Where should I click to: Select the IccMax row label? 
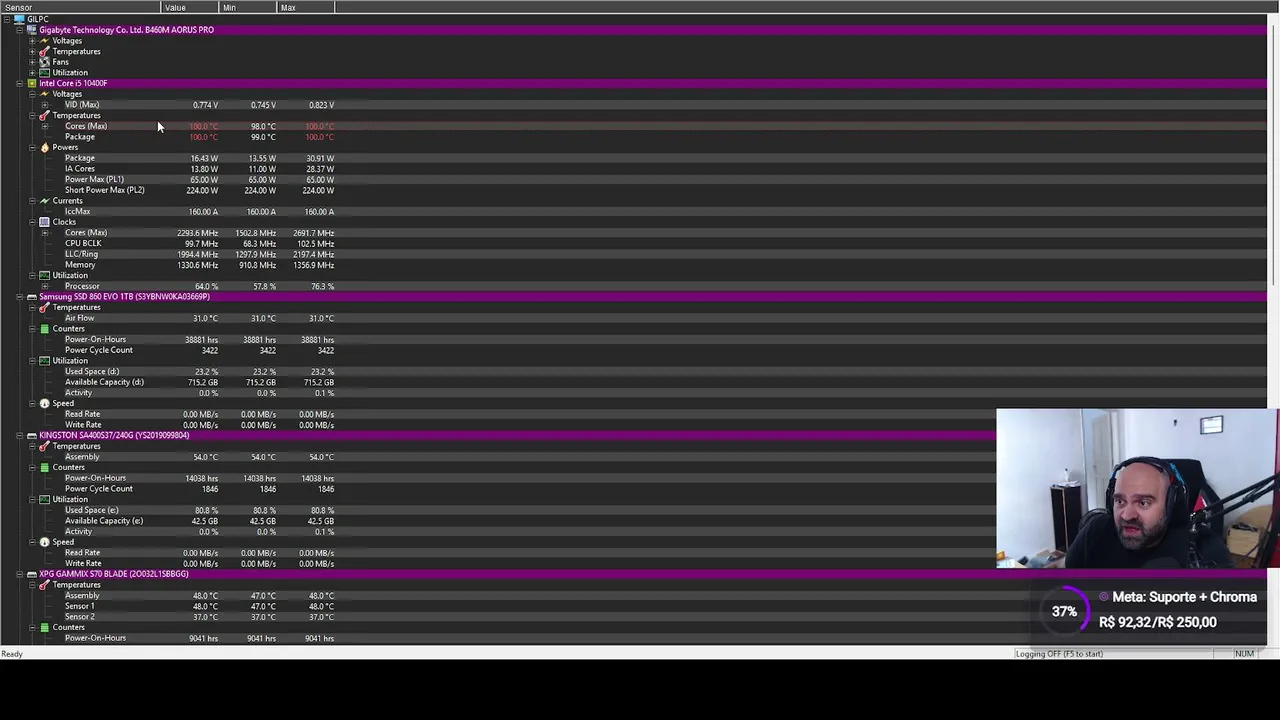point(77,212)
